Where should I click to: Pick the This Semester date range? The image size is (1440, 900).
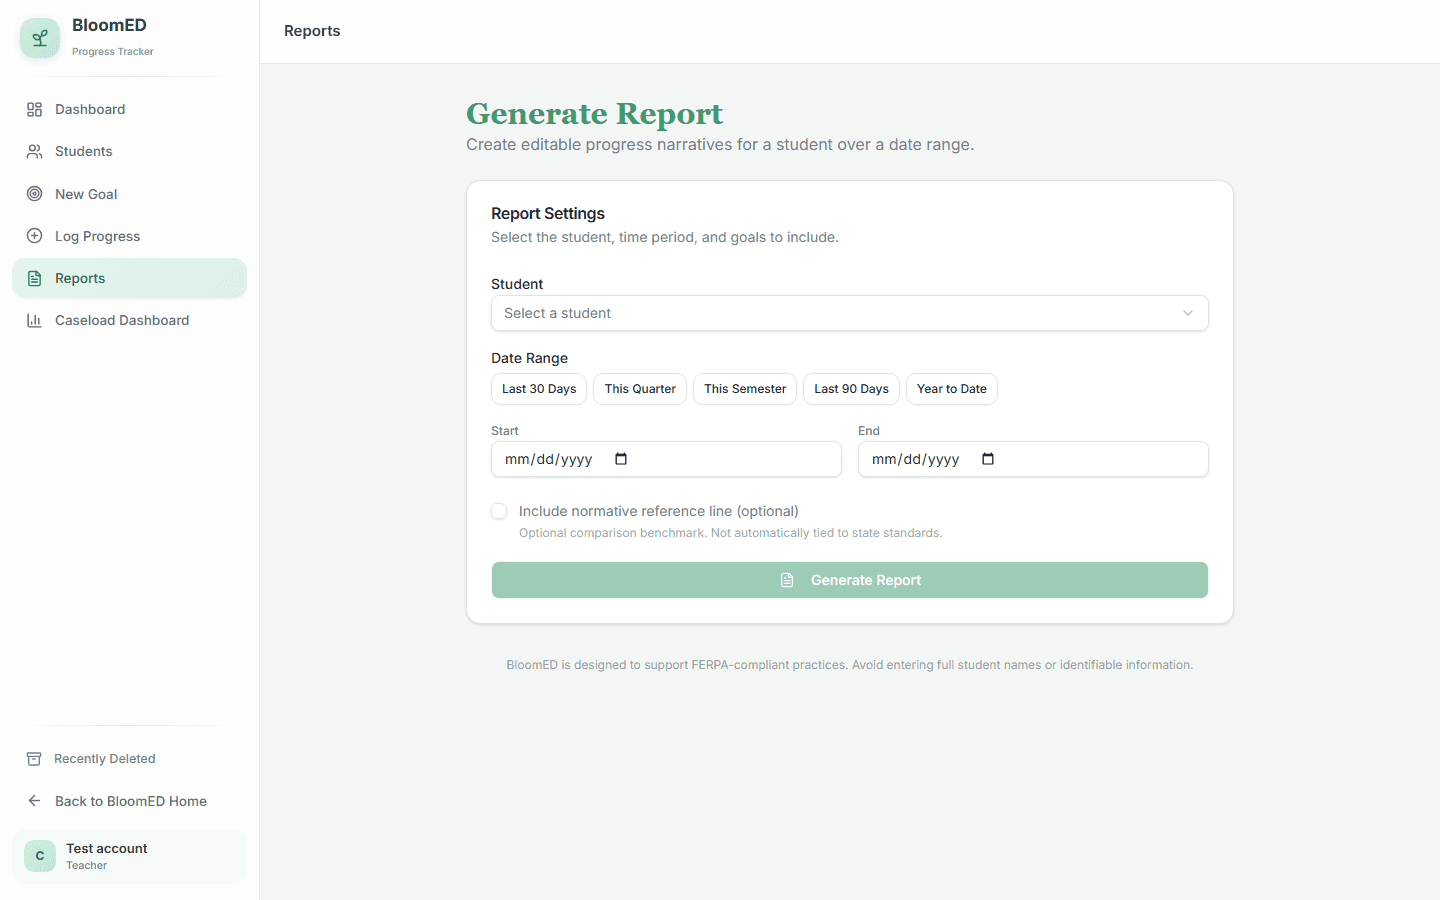[x=745, y=389]
